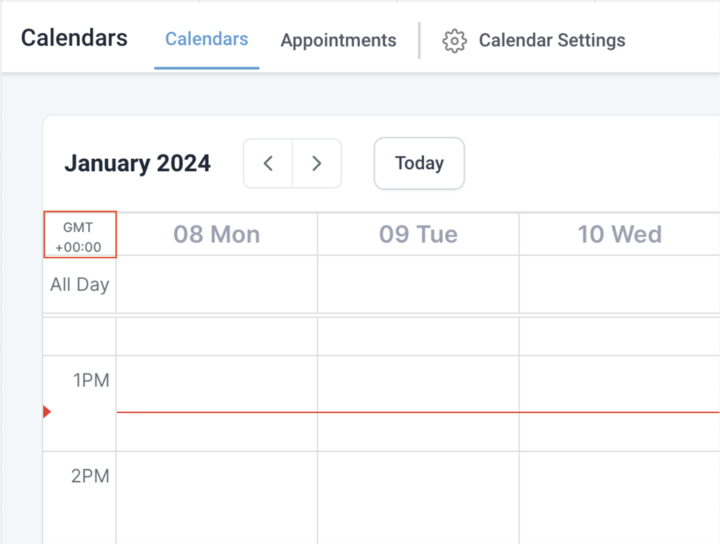Jump to Today button
Viewport: 720px width, 544px height.
click(x=419, y=163)
